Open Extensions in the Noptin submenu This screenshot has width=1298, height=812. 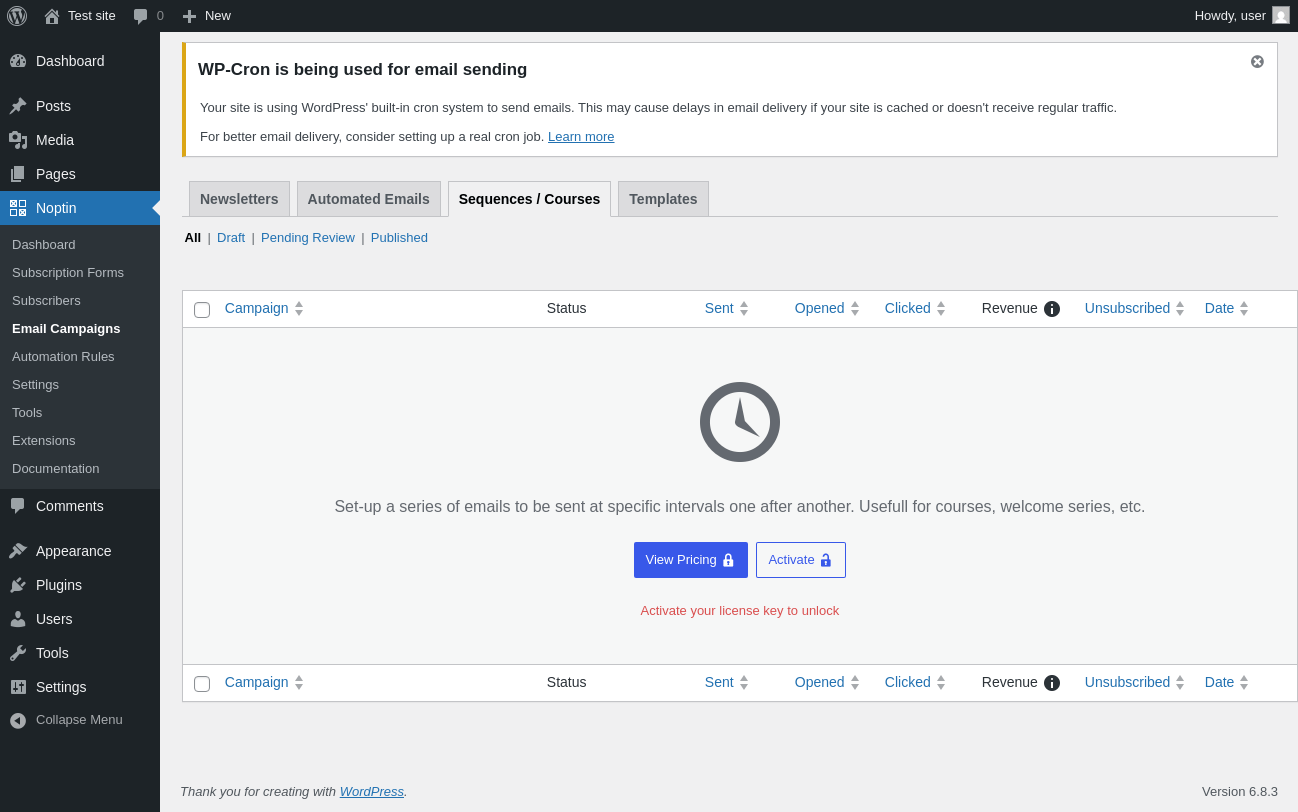click(44, 440)
